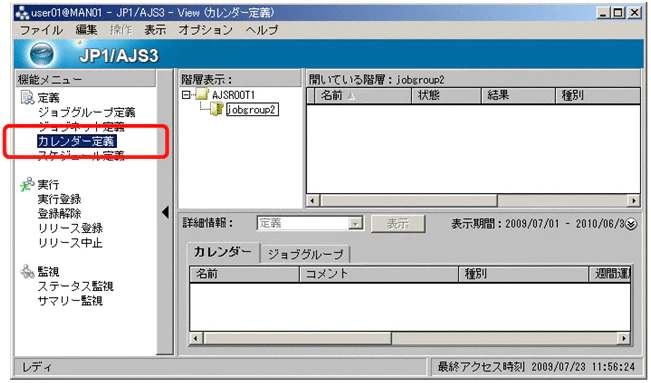Click 種別 column header in calendar table
This screenshot has width=651, height=383.
524,274
